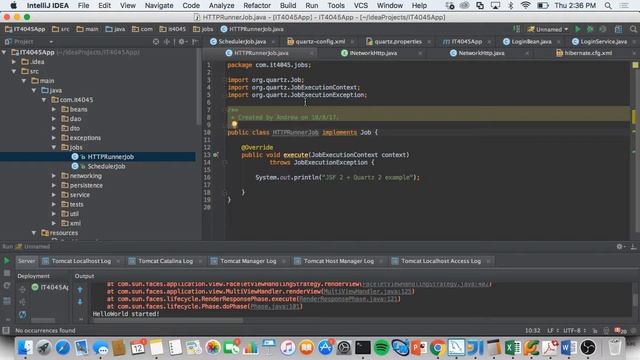
Task: Click the yellow warning stripe in the editor scrollbar
Action: 634,116
